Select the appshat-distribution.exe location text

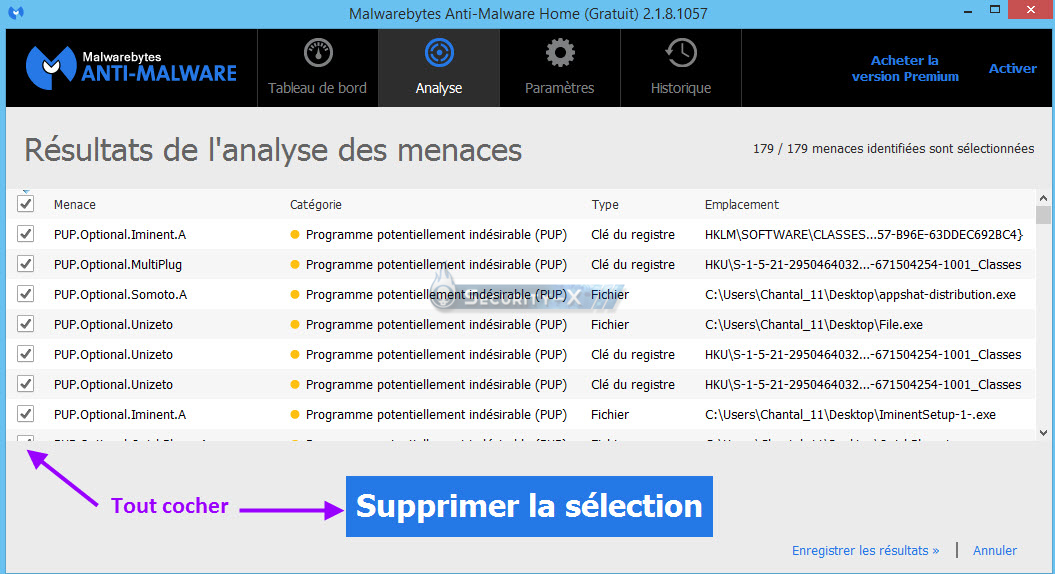(860, 294)
